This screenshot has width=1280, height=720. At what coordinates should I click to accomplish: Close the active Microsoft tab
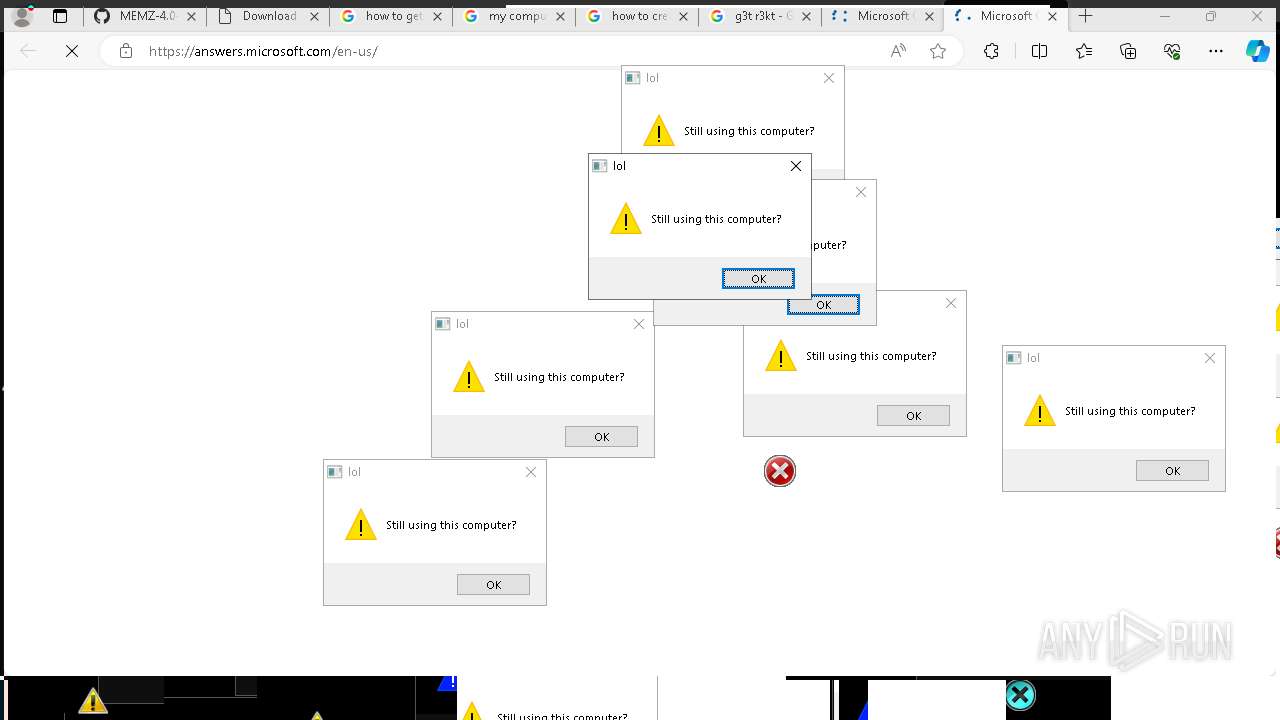click(1052, 16)
